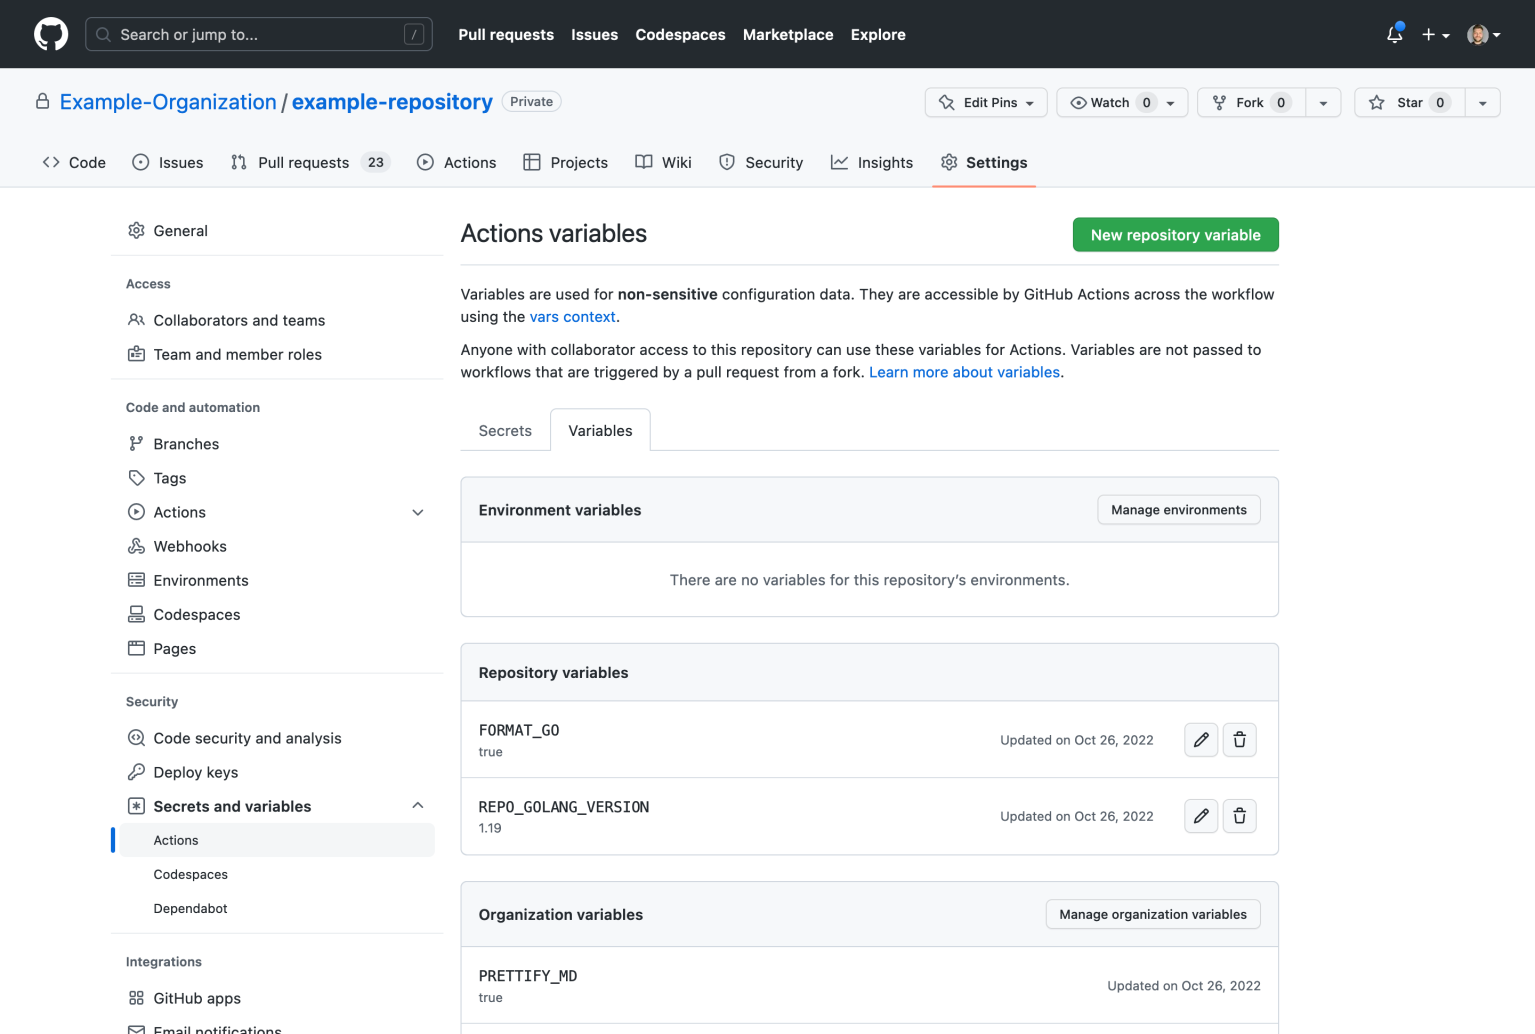Open Deploy keys settings
This screenshot has width=1535, height=1034.
196,772
